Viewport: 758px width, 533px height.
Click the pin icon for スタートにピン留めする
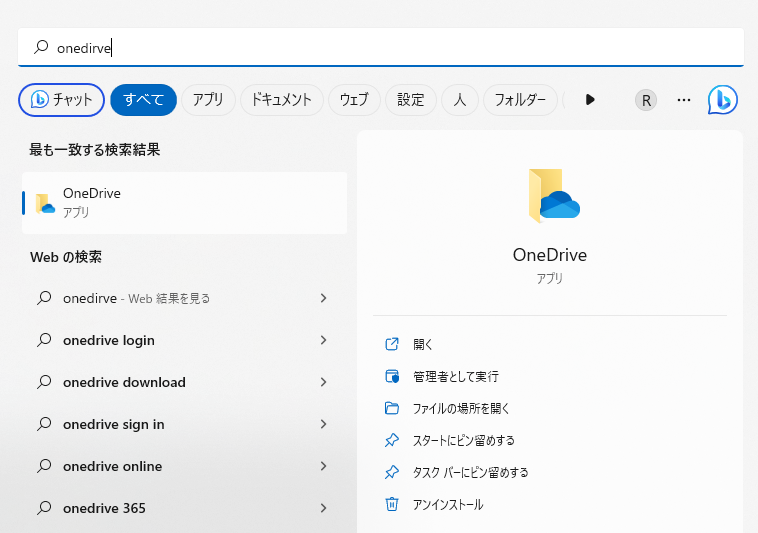392,440
